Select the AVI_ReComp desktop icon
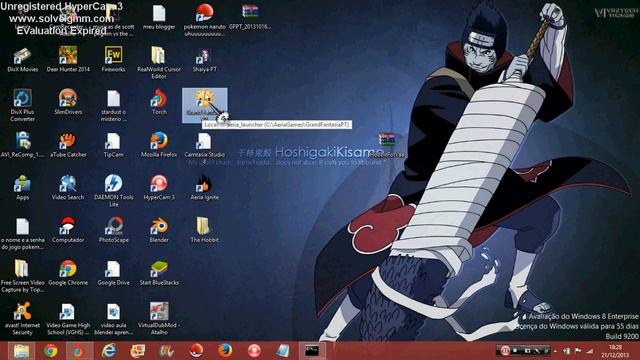 (22, 145)
